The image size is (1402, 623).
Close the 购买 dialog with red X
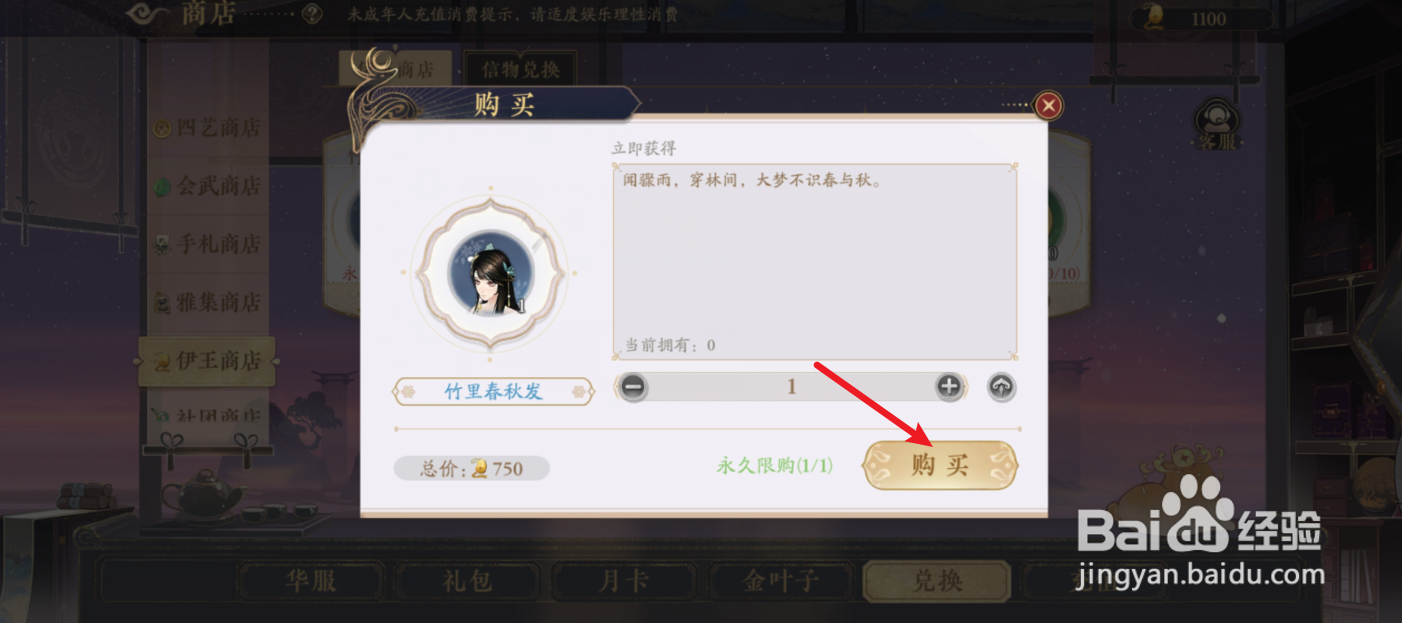[x=1048, y=105]
